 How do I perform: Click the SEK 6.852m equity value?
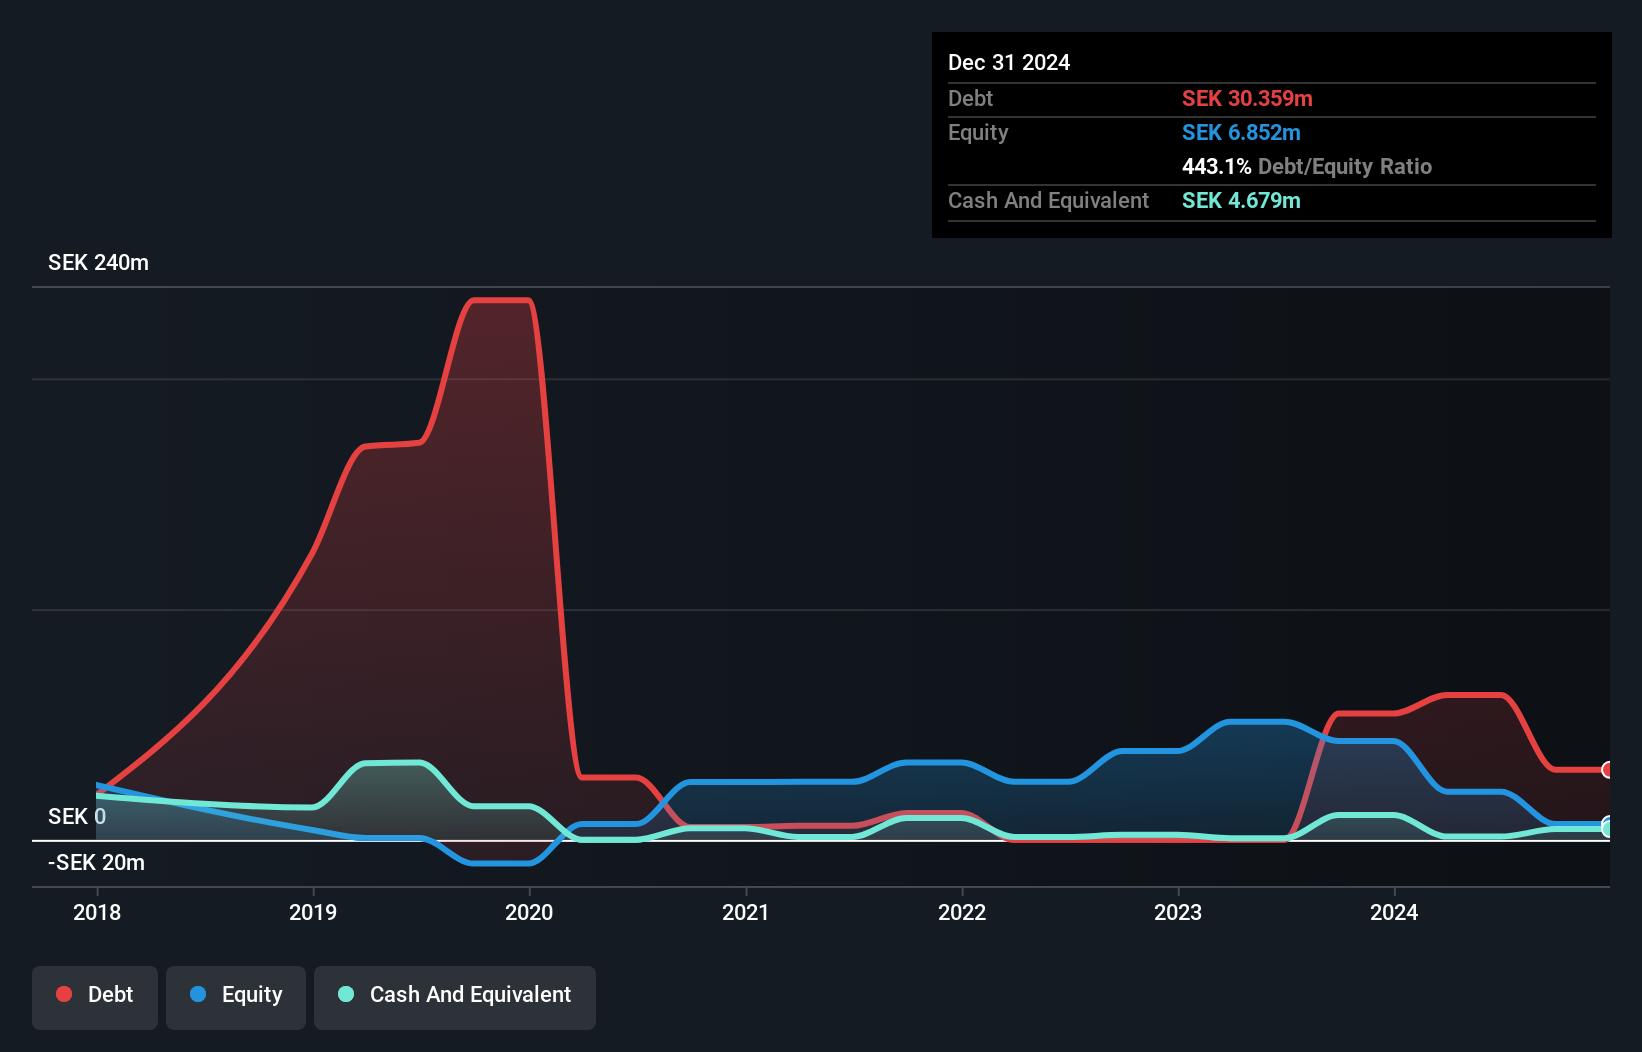tap(1241, 132)
